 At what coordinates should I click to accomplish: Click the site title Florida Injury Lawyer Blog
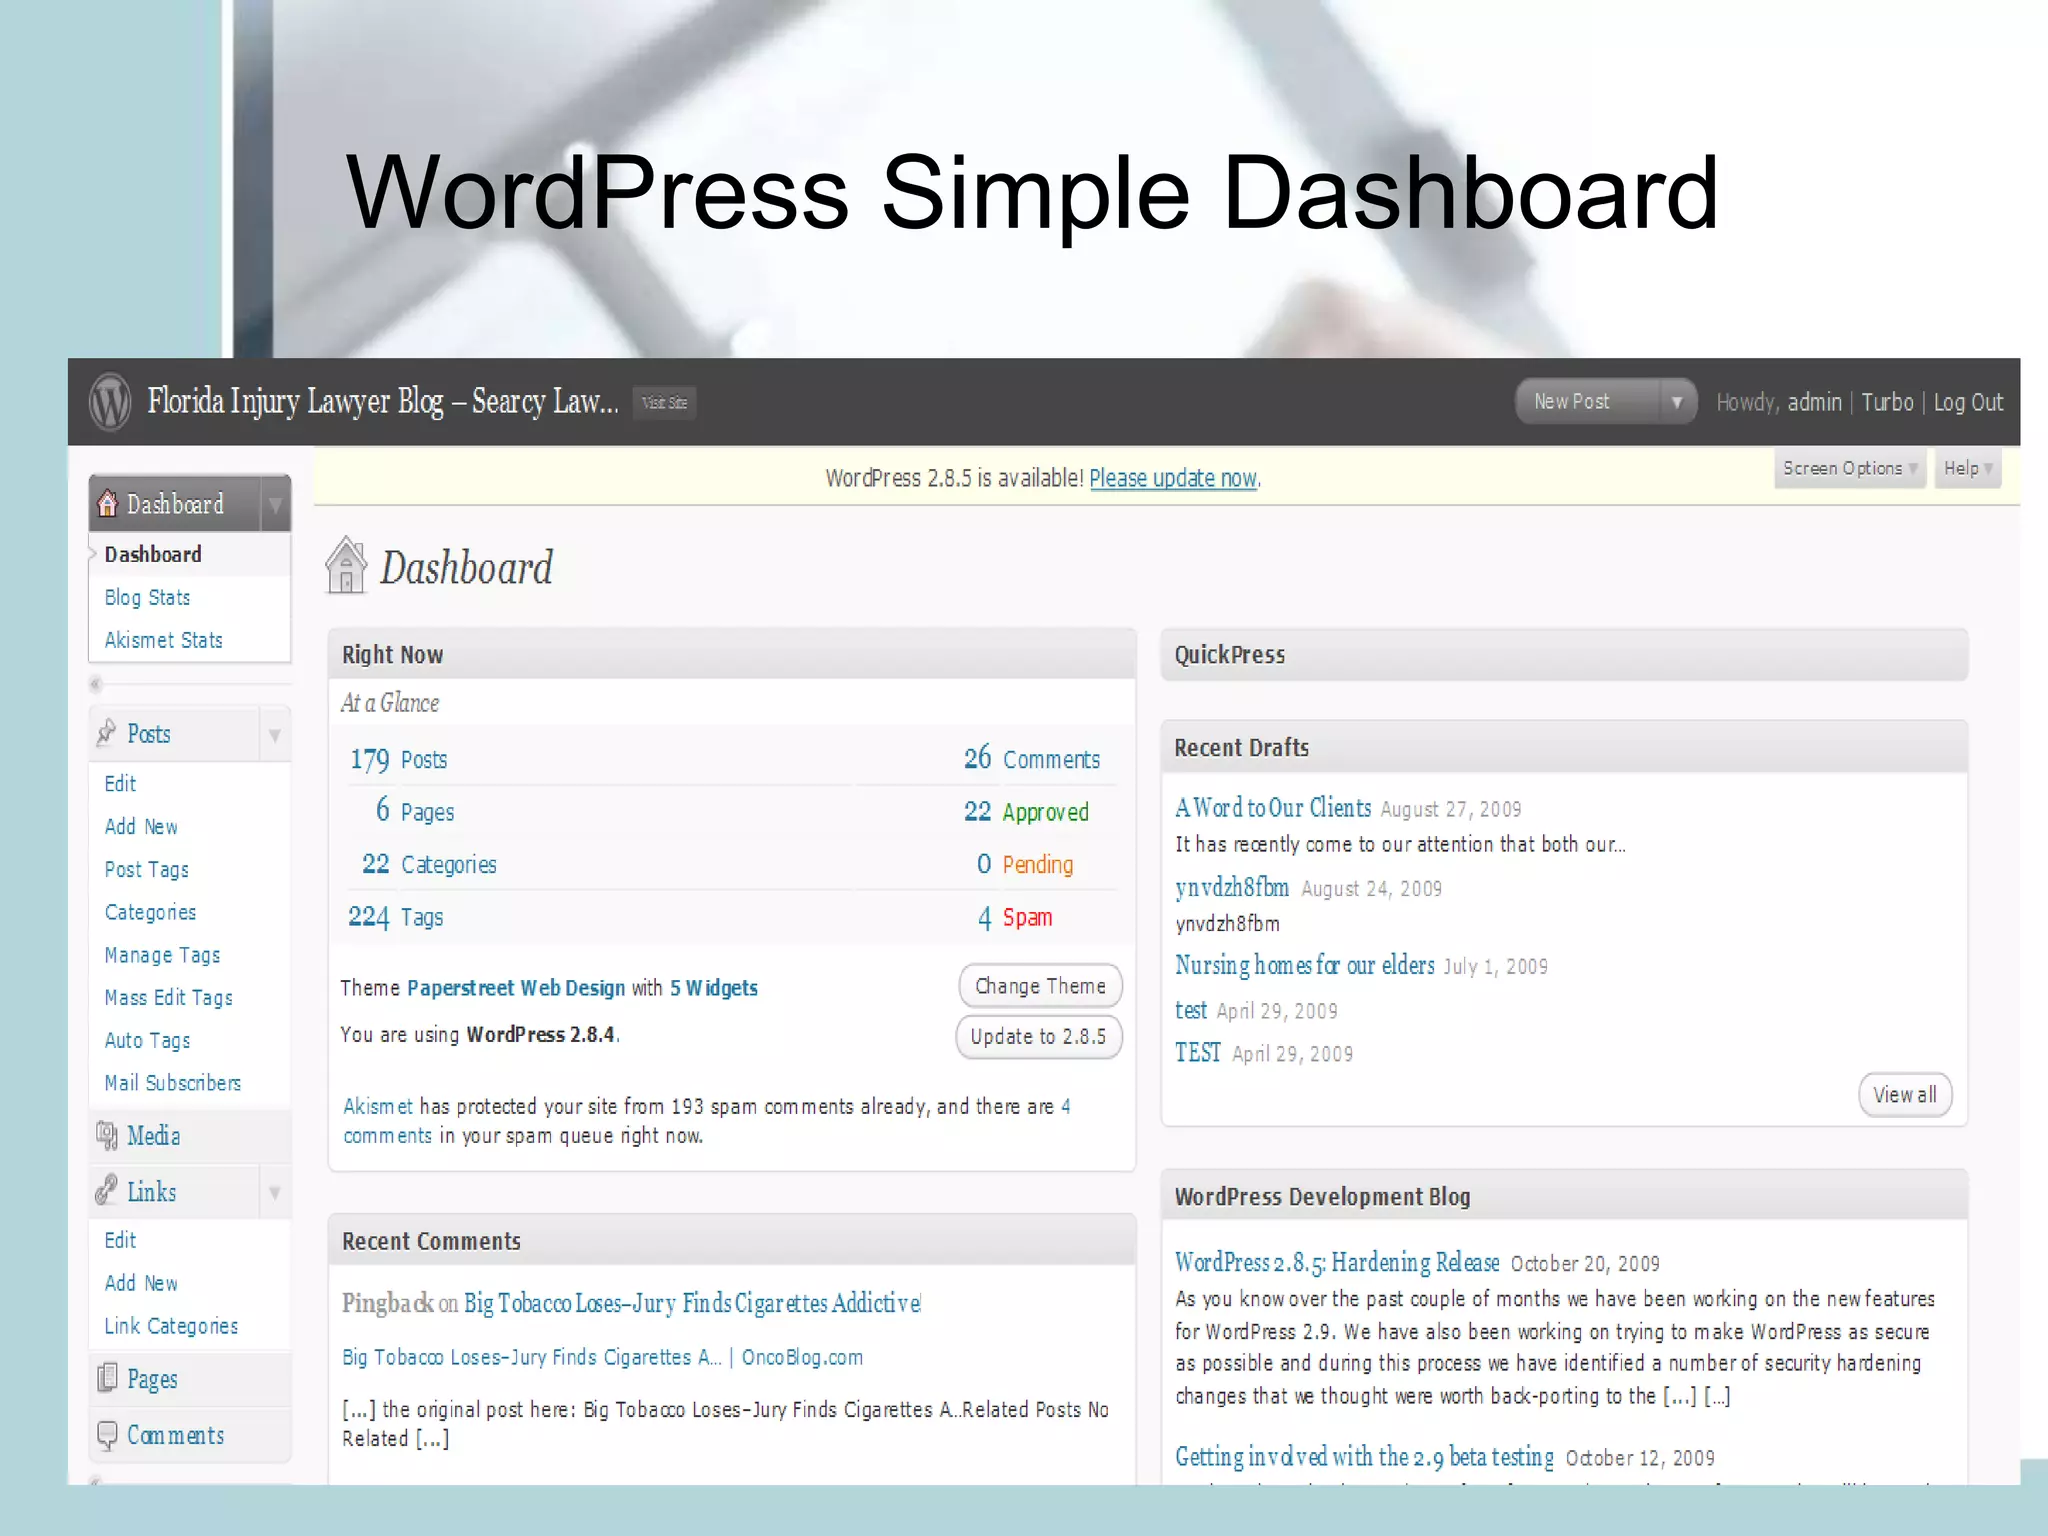(x=383, y=401)
